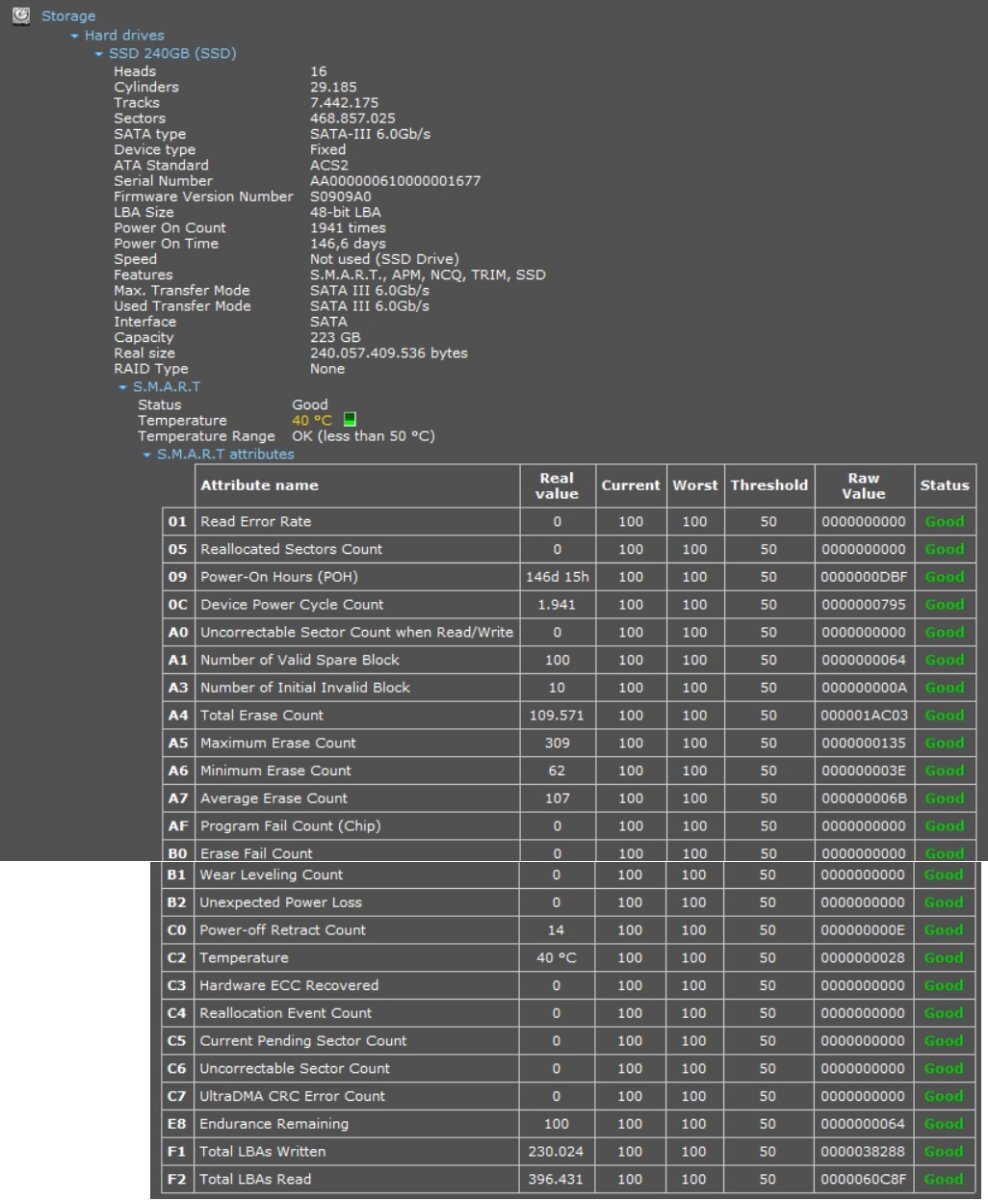
Task: Click raw value 0000060C8F
Action: tap(863, 1179)
